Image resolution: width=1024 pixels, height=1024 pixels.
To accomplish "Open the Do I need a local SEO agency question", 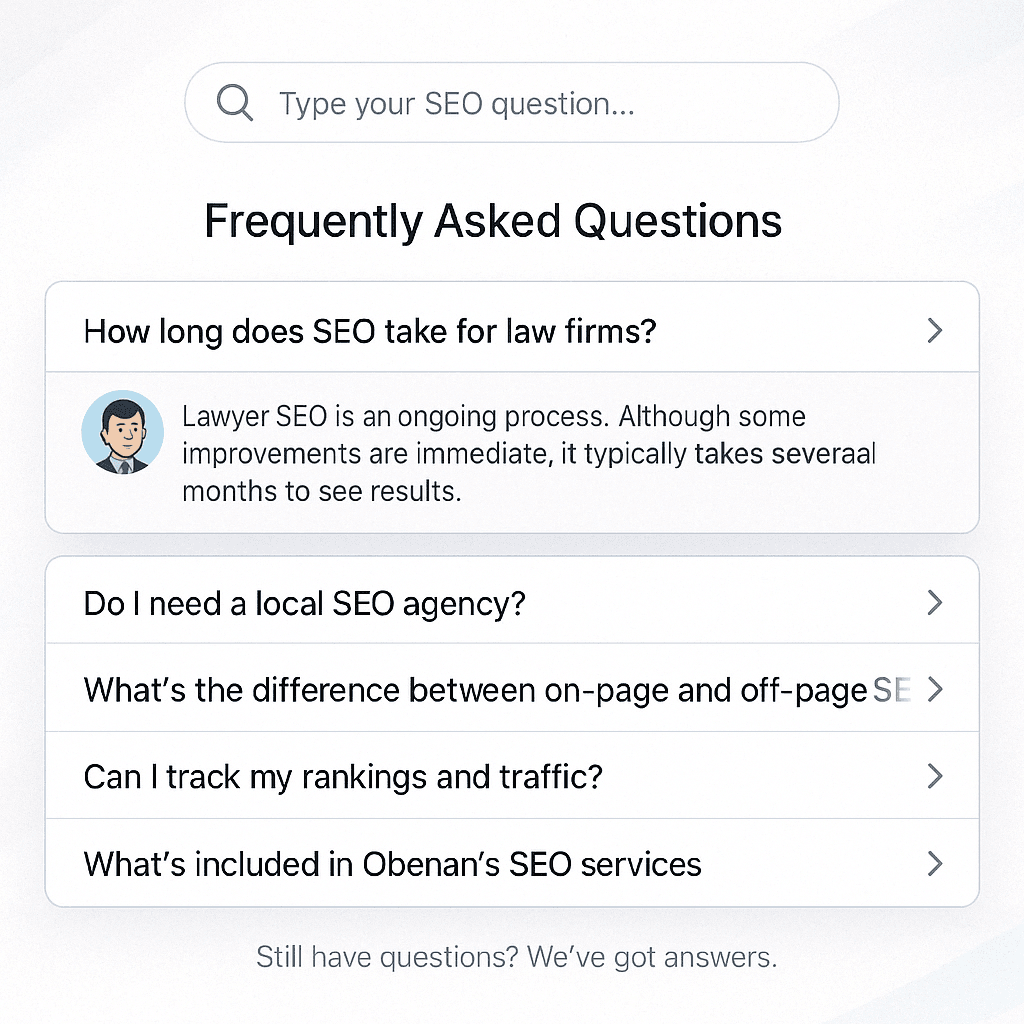I will click(512, 600).
